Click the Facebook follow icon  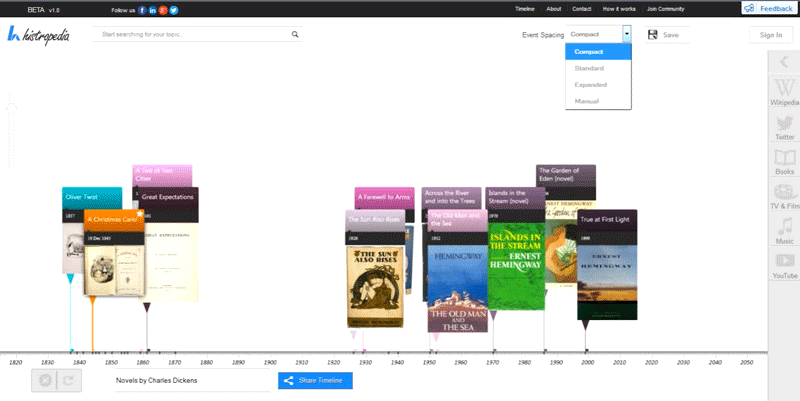(142, 9)
